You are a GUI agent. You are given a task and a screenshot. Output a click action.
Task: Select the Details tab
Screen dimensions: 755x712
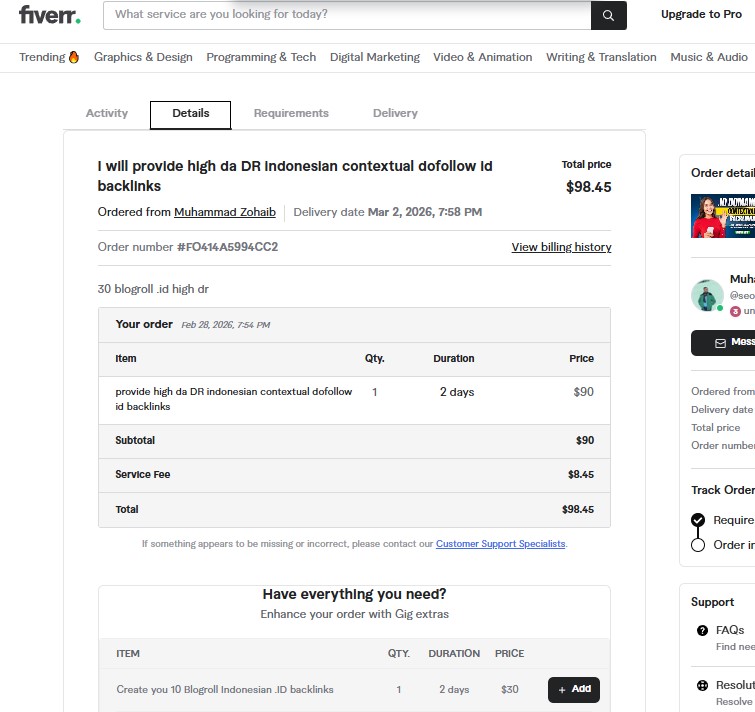coord(190,114)
